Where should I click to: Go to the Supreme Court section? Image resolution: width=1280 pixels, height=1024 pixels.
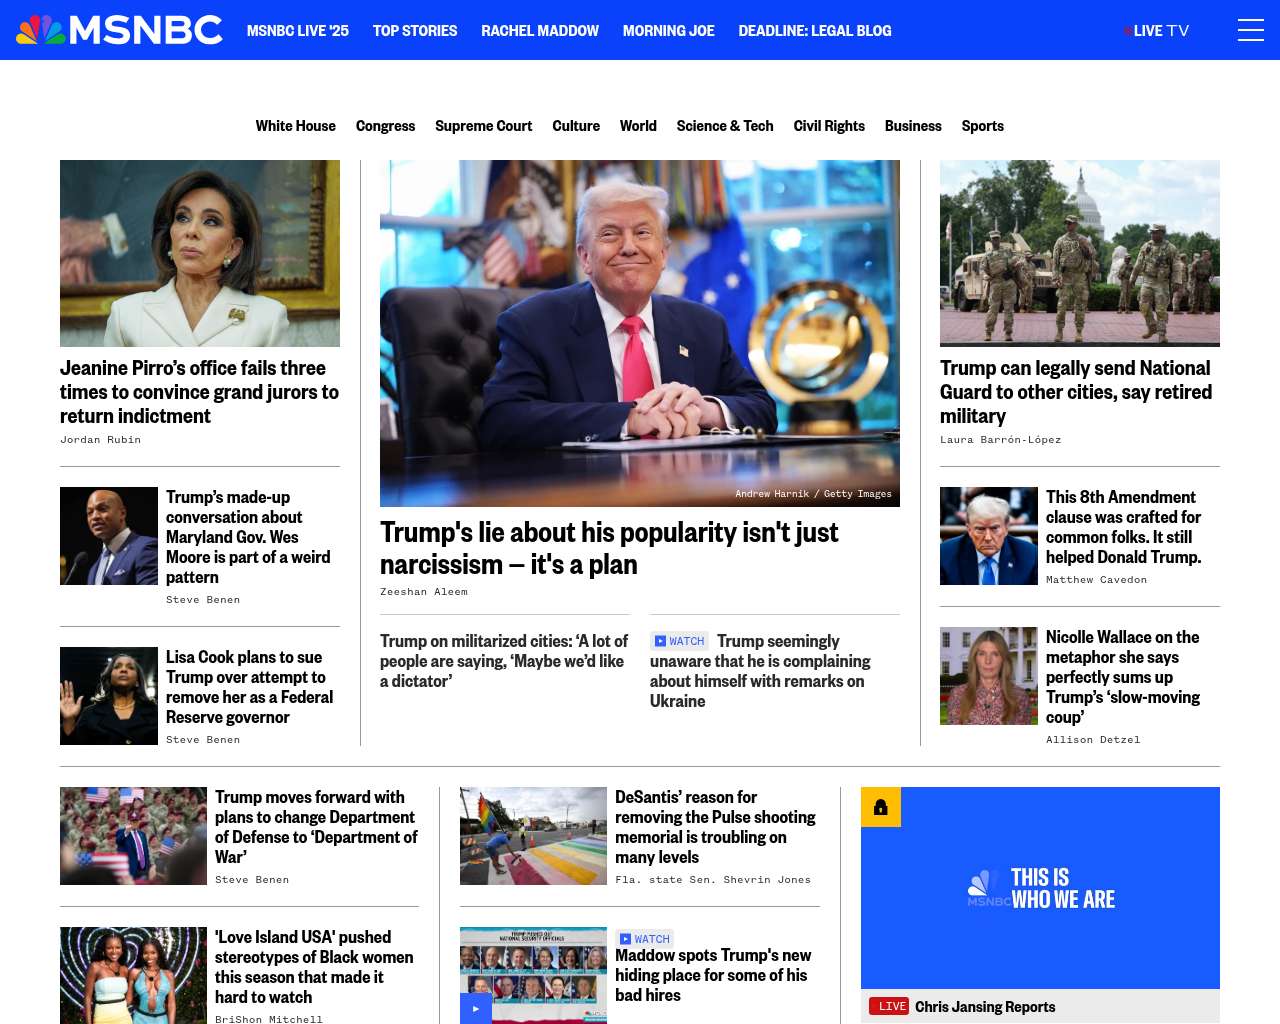484,126
